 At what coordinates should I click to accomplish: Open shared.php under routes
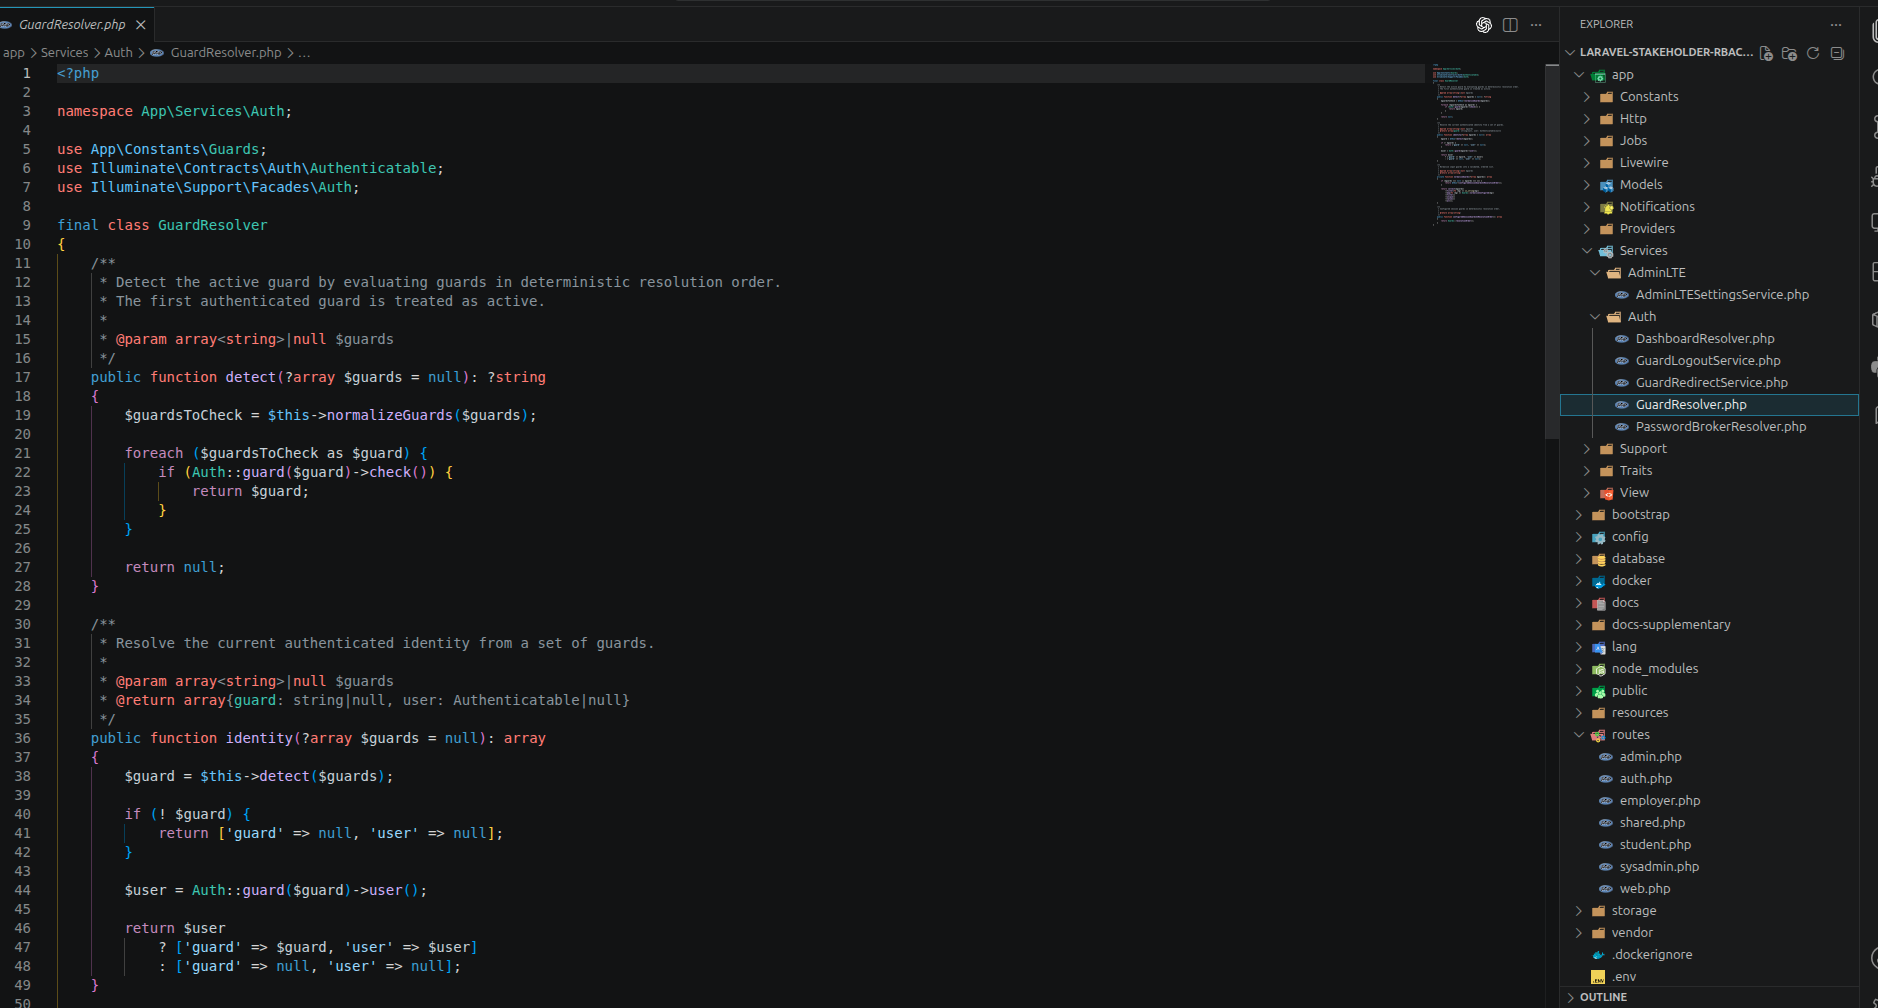click(x=1652, y=823)
